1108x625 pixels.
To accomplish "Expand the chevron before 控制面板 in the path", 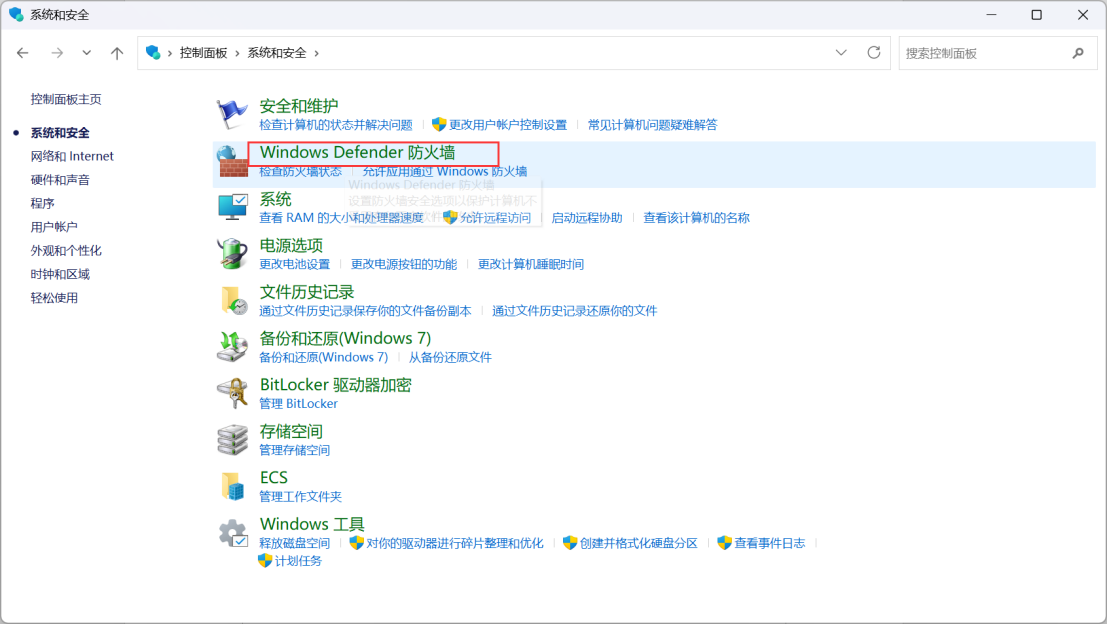I will [170, 53].
